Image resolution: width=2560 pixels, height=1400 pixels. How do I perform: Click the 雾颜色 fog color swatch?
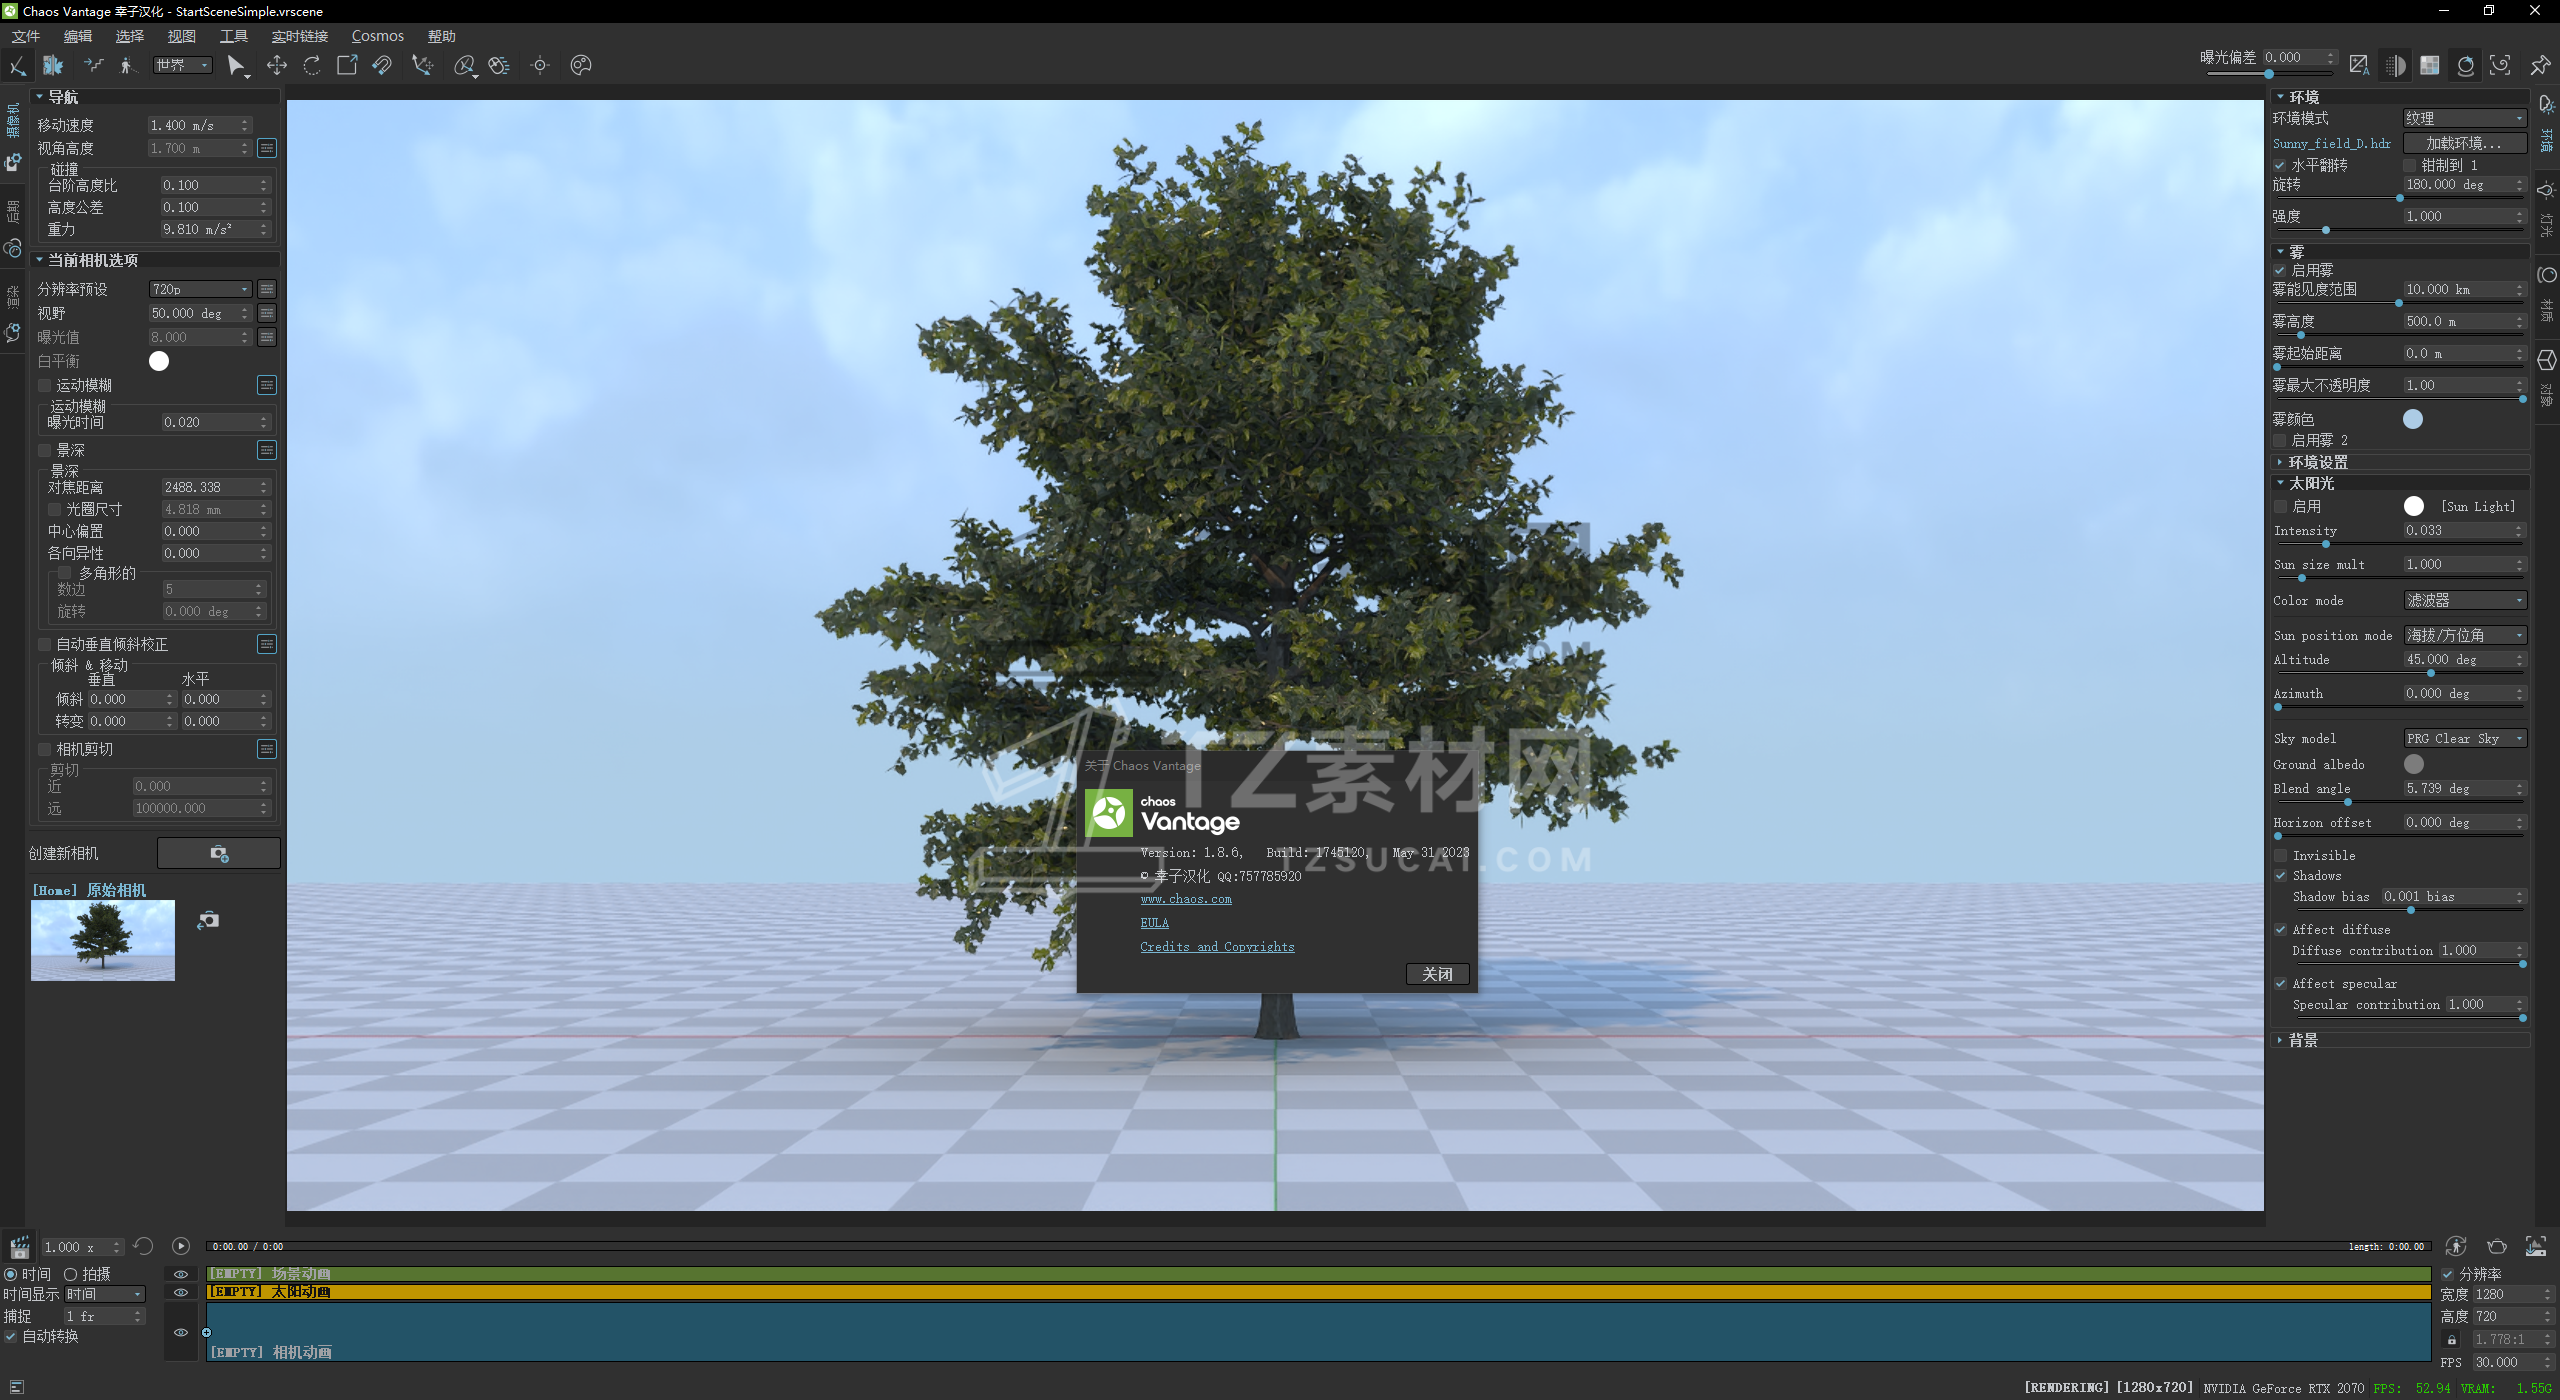[2413, 419]
